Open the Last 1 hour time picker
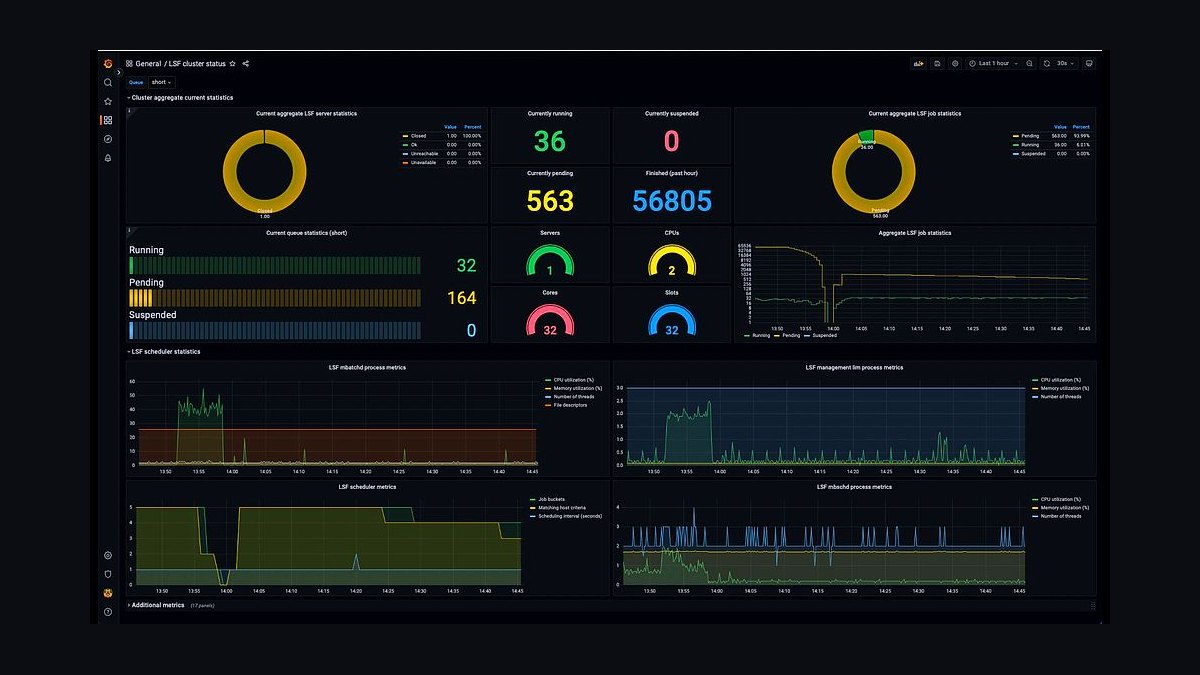 (993, 63)
